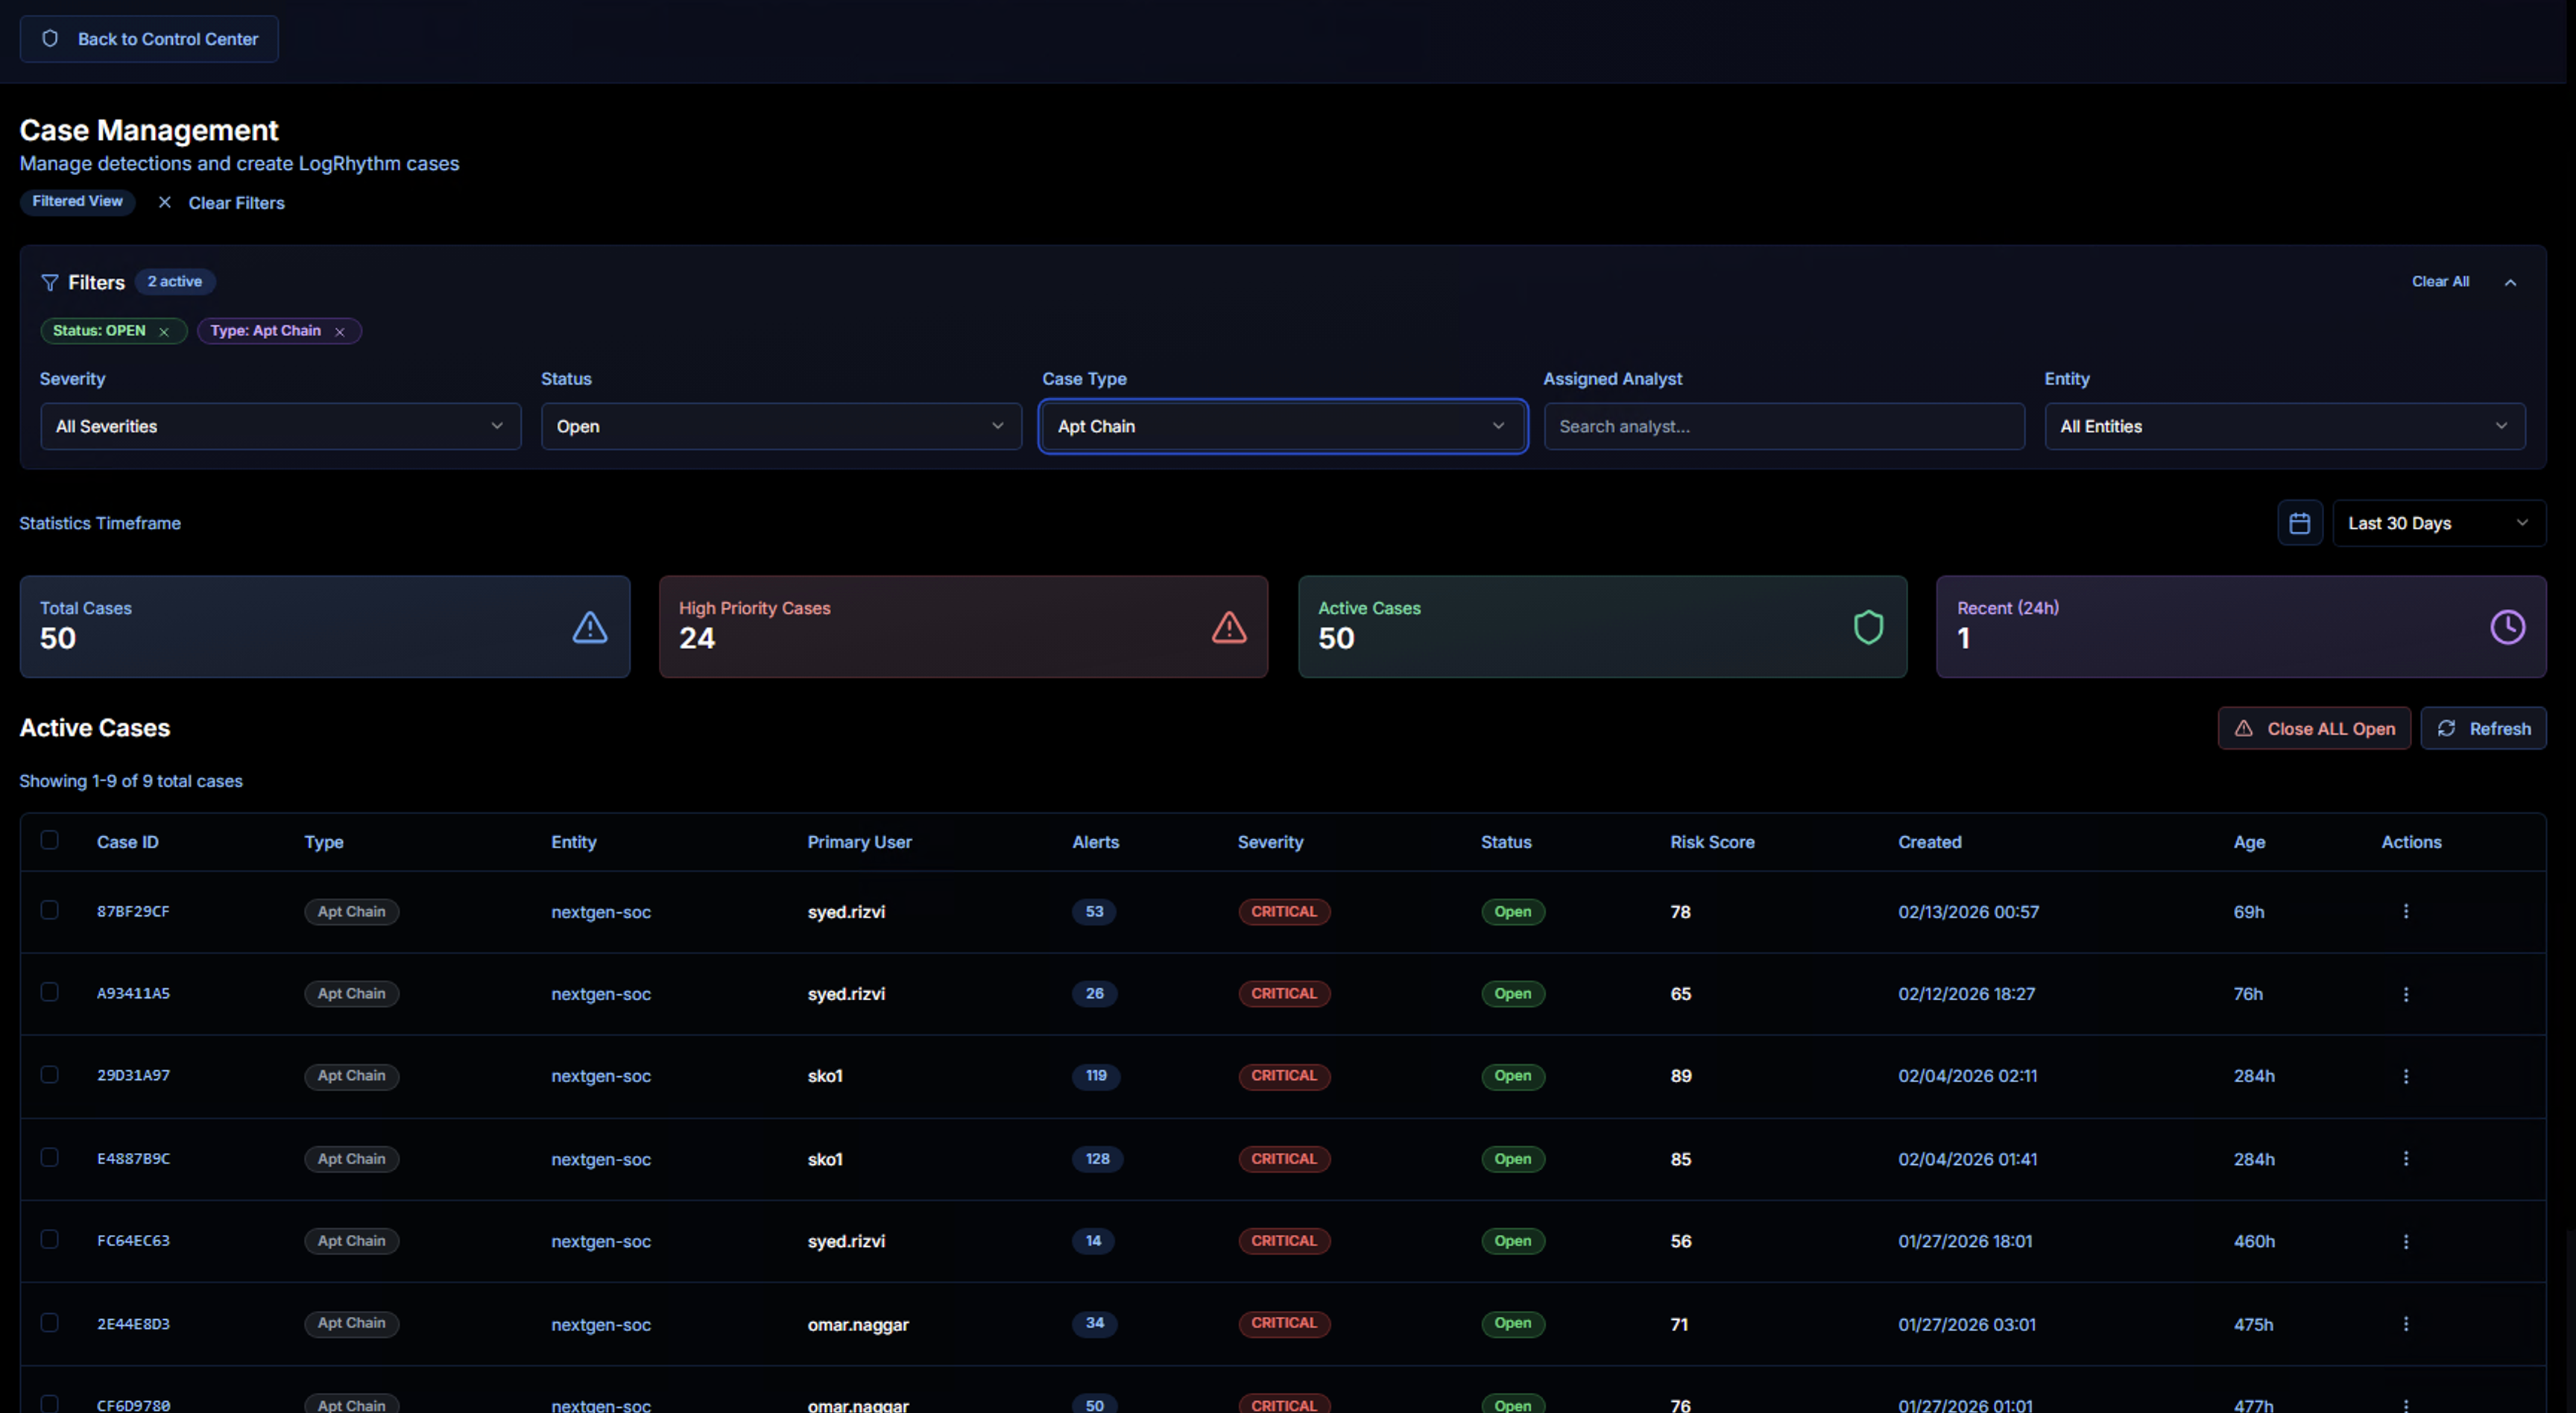Expand the Status dropdown showing Open
Image resolution: width=2576 pixels, height=1413 pixels.
[780, 426]
